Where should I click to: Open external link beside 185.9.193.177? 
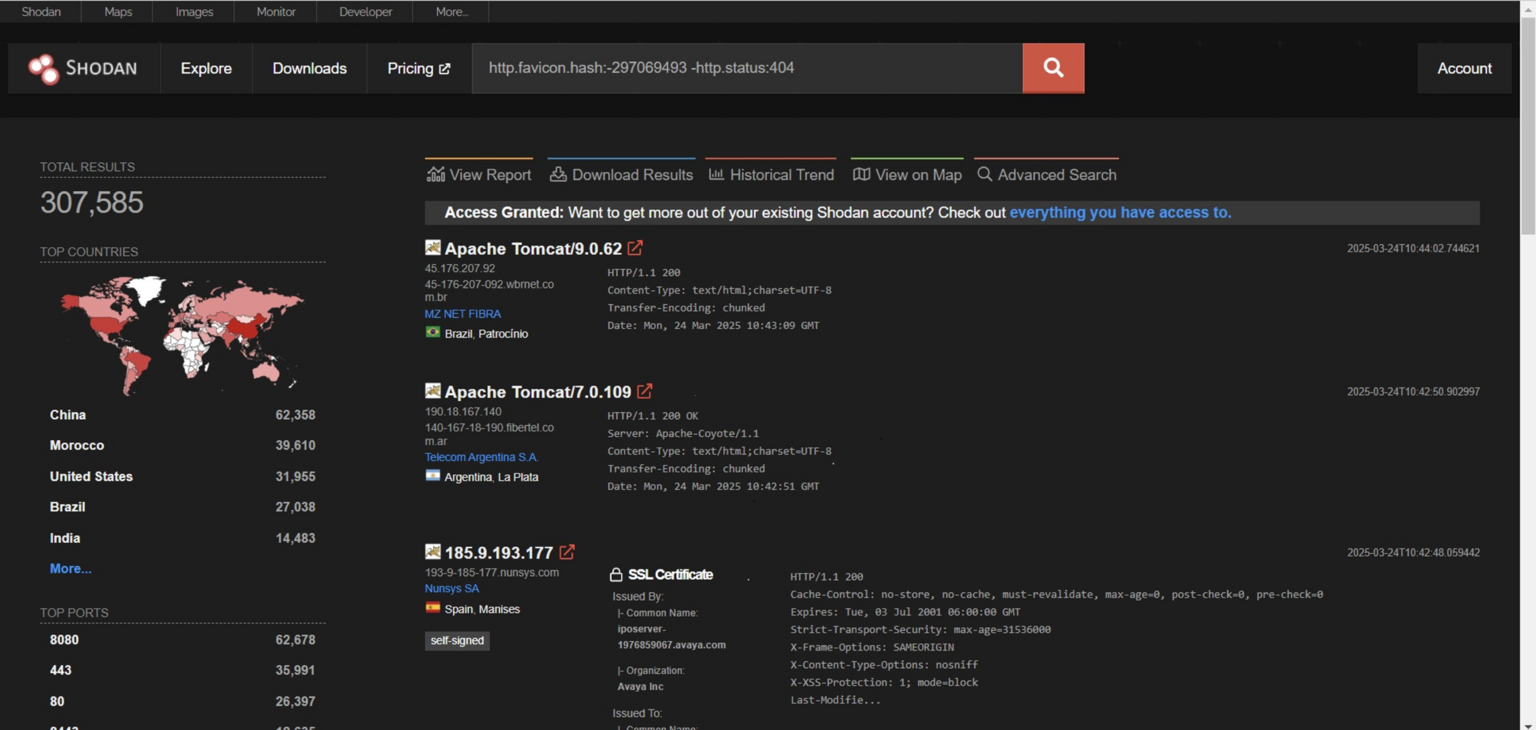click(x=567, y=552)
